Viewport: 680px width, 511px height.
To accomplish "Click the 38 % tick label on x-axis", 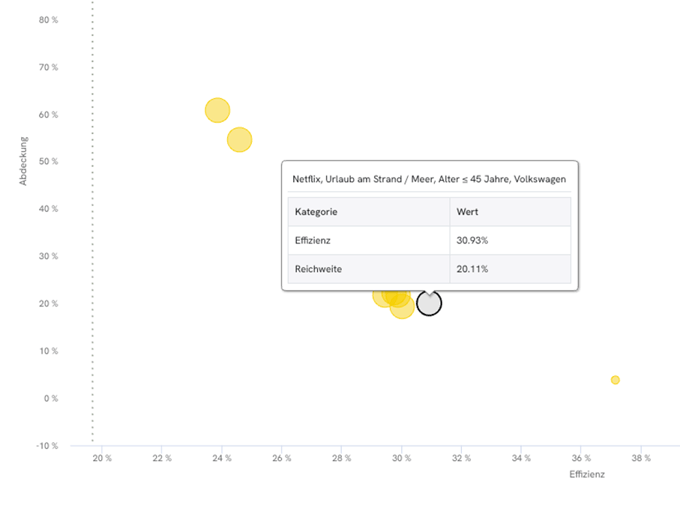I will (641, 458).
